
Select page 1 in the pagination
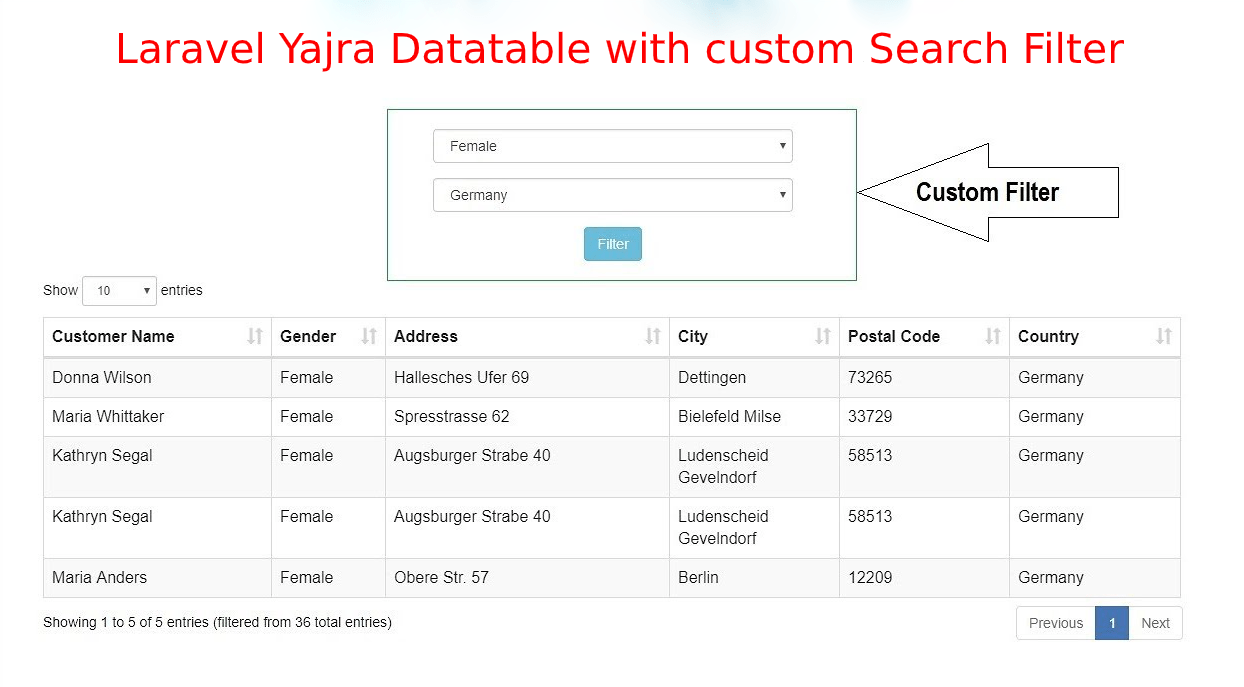1111,622
